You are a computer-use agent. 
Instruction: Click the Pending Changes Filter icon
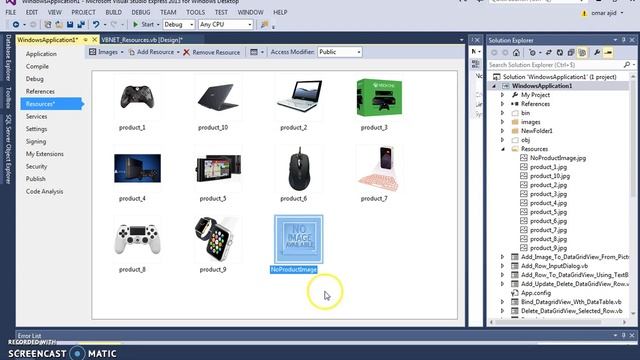532,53
